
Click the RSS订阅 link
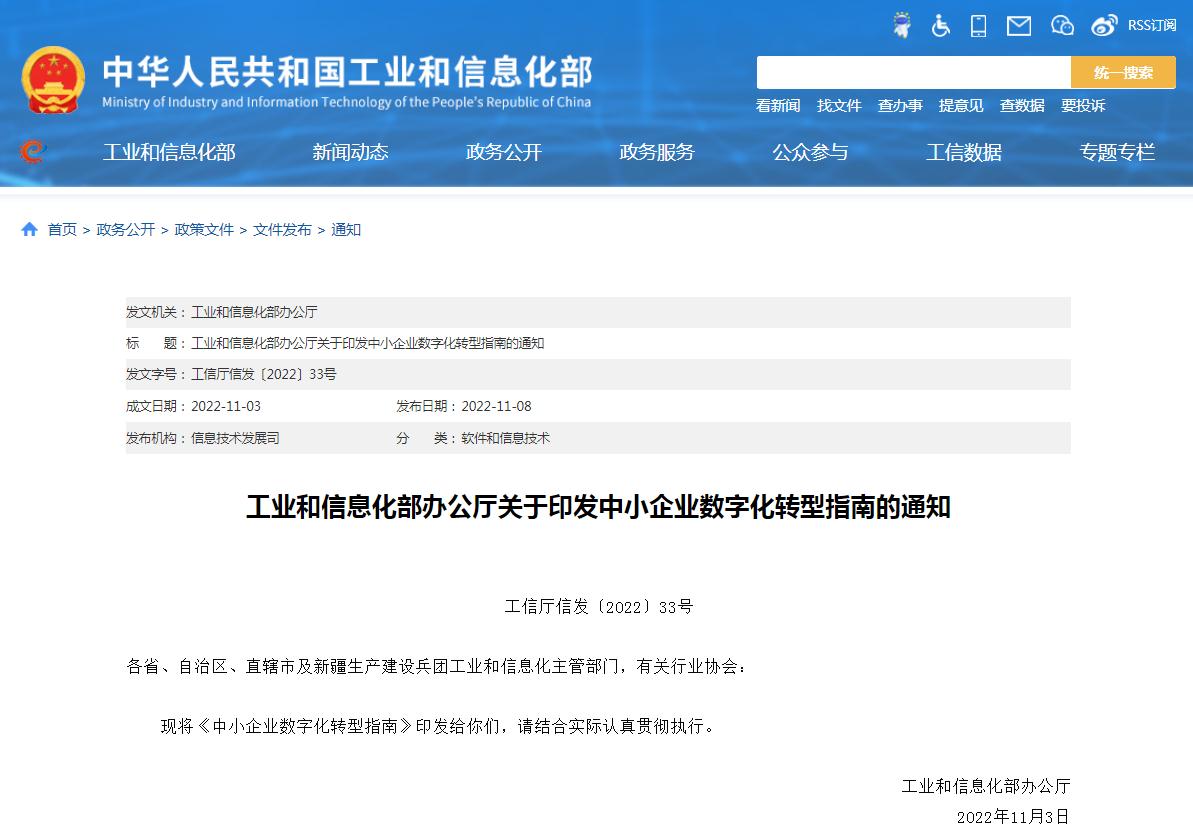[1152, 26]
